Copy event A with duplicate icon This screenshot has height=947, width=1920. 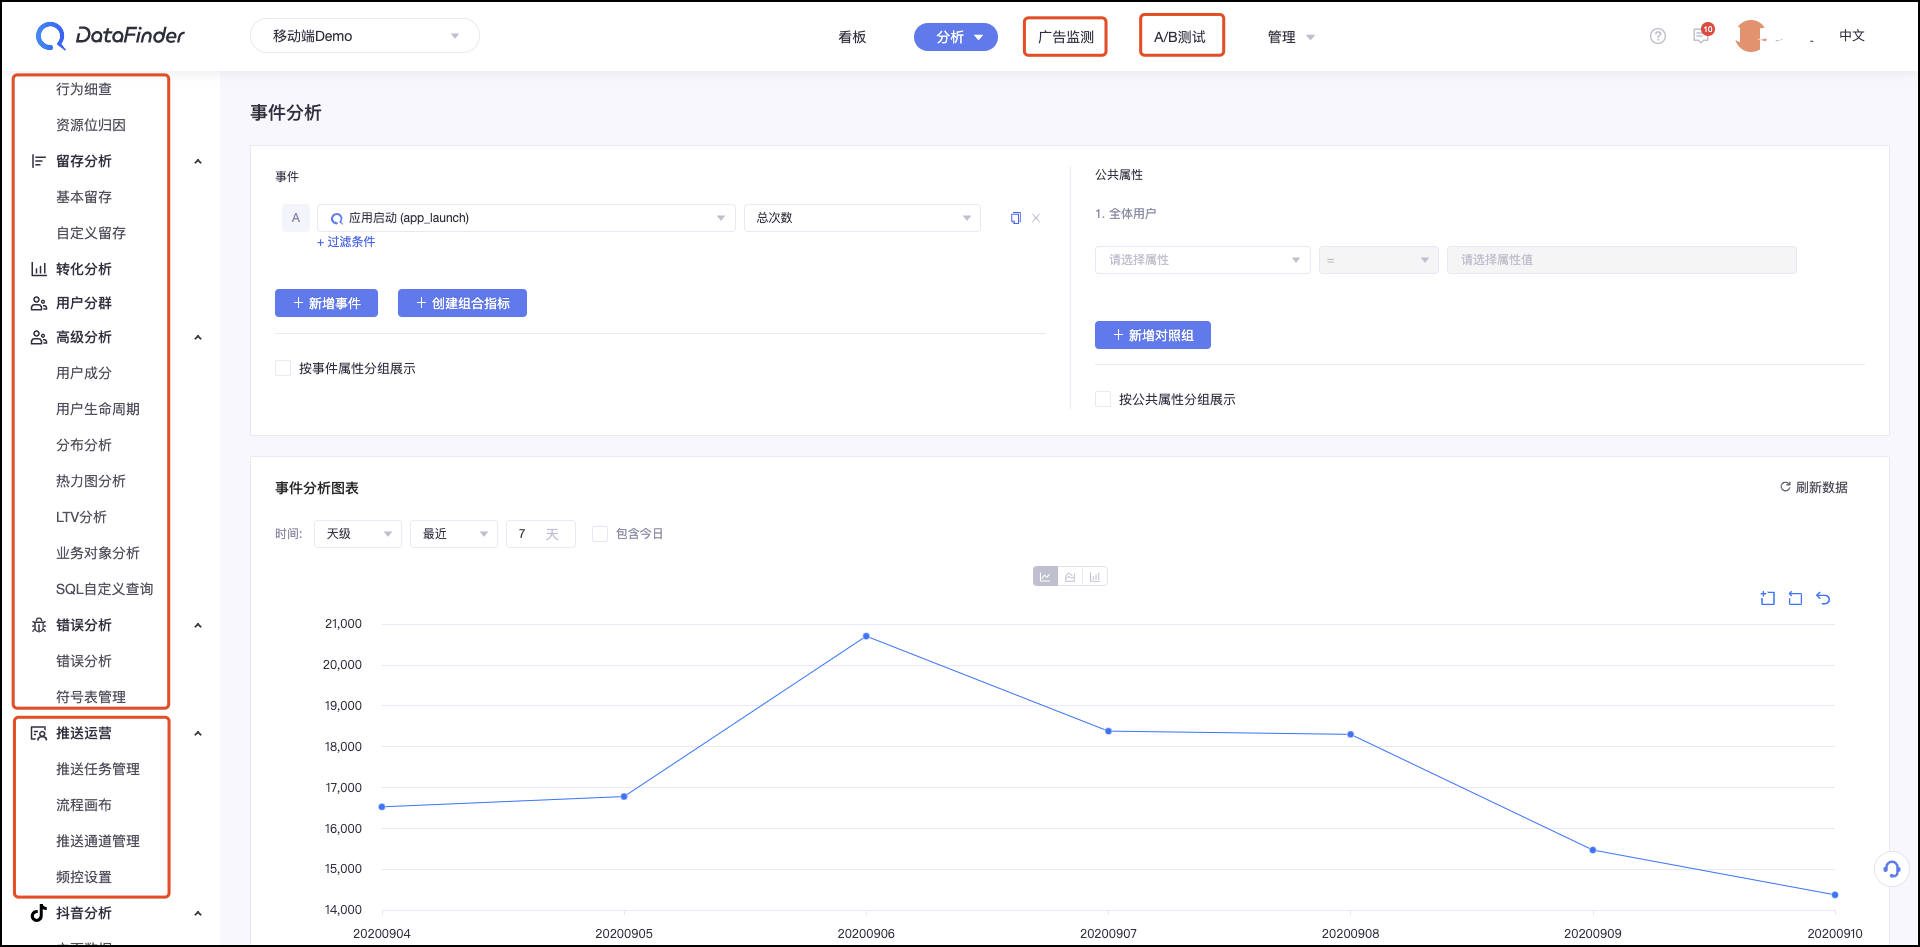[1016, 218]
